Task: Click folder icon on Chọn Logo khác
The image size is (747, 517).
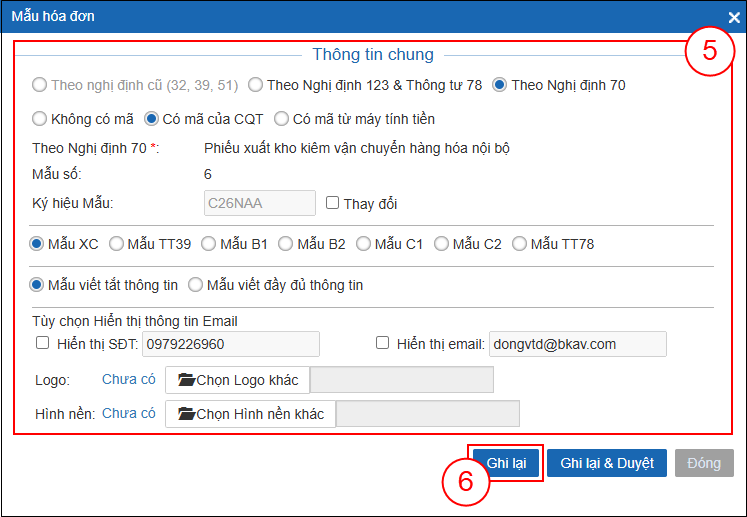Action: coord(186,380)
